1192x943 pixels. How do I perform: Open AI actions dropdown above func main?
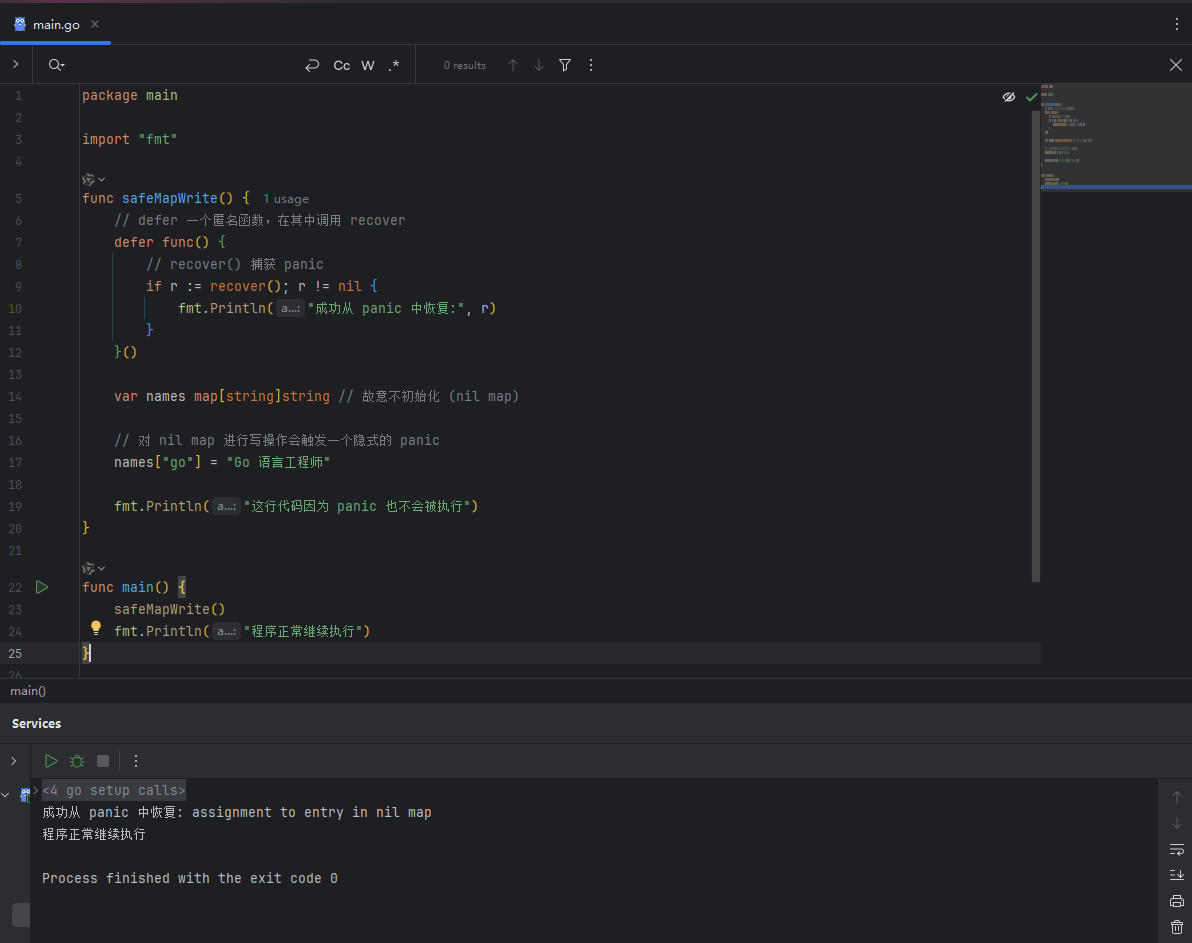point(94,568)
